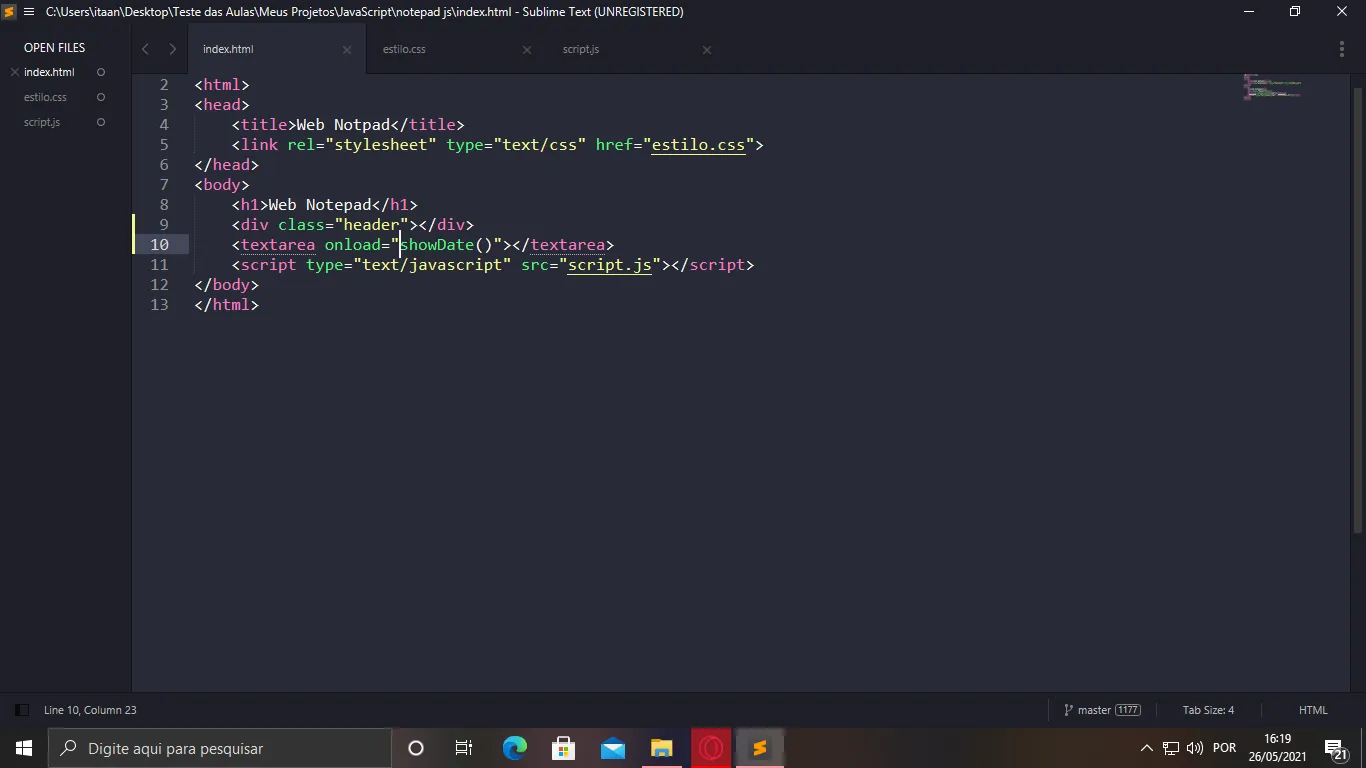1366x768 pixels.
Task: Click the hamburger menu icon in the title bar
Action: coord(28,12)
